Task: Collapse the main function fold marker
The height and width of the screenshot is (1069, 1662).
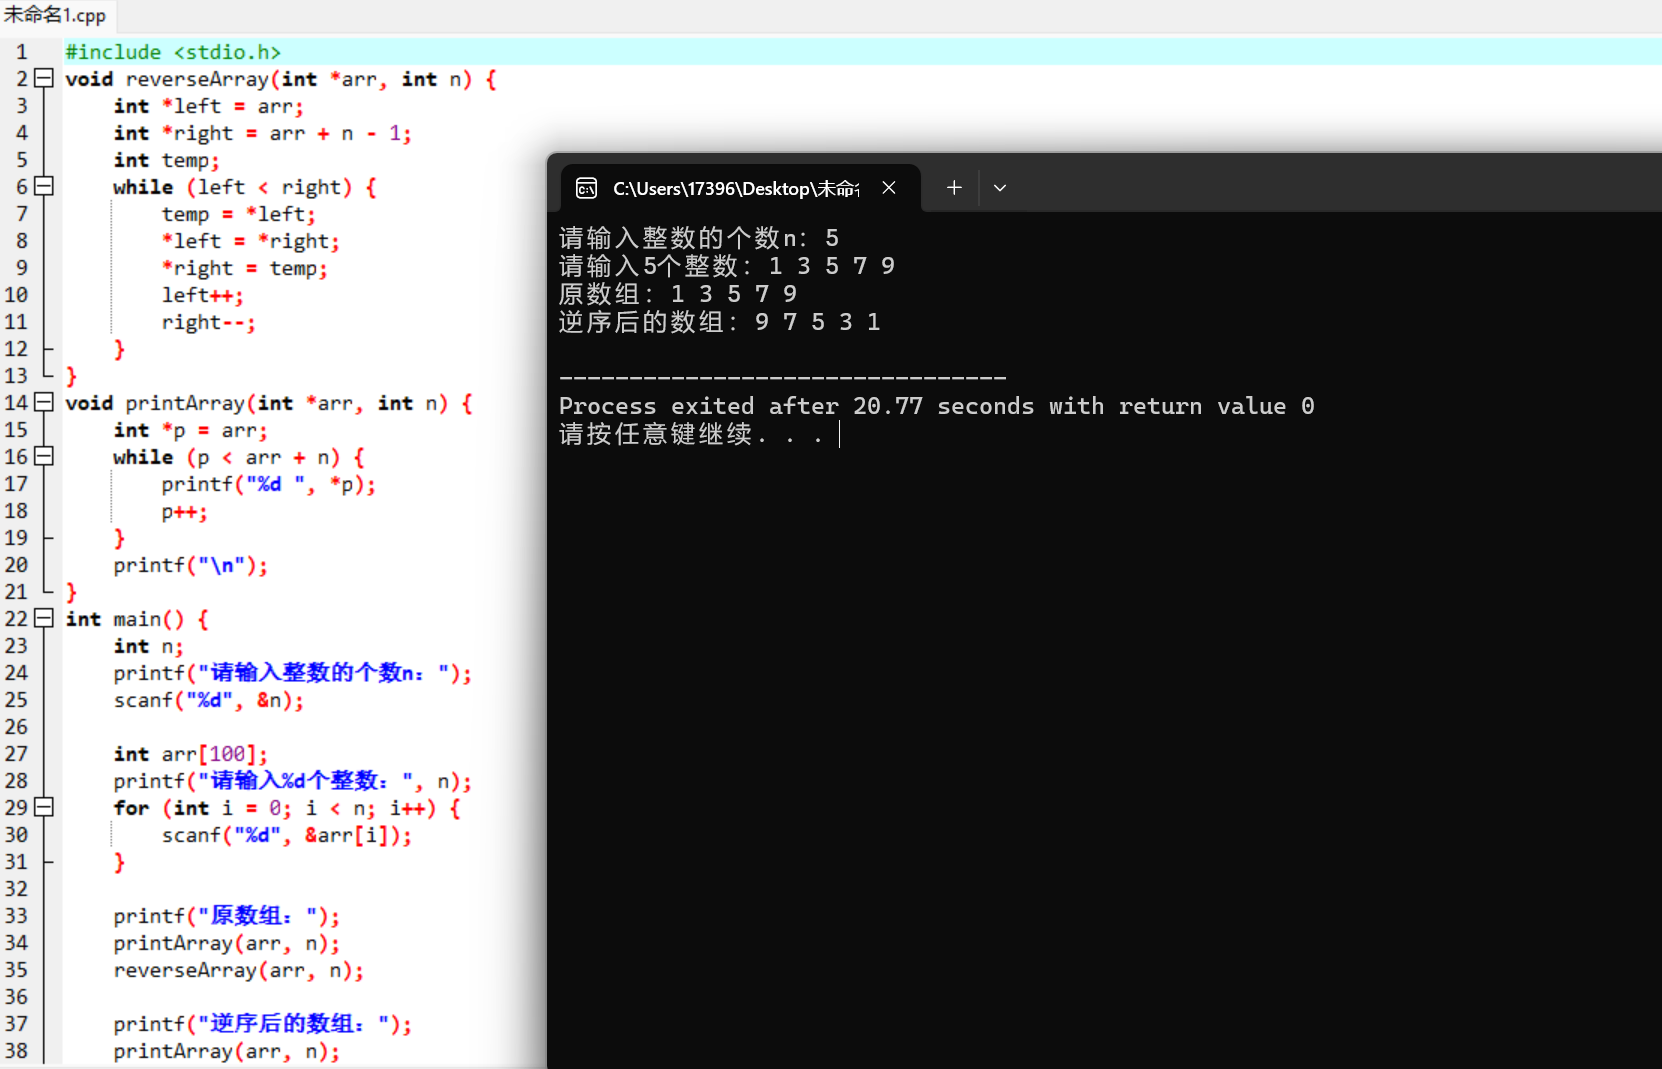Action: coord(43,618)
